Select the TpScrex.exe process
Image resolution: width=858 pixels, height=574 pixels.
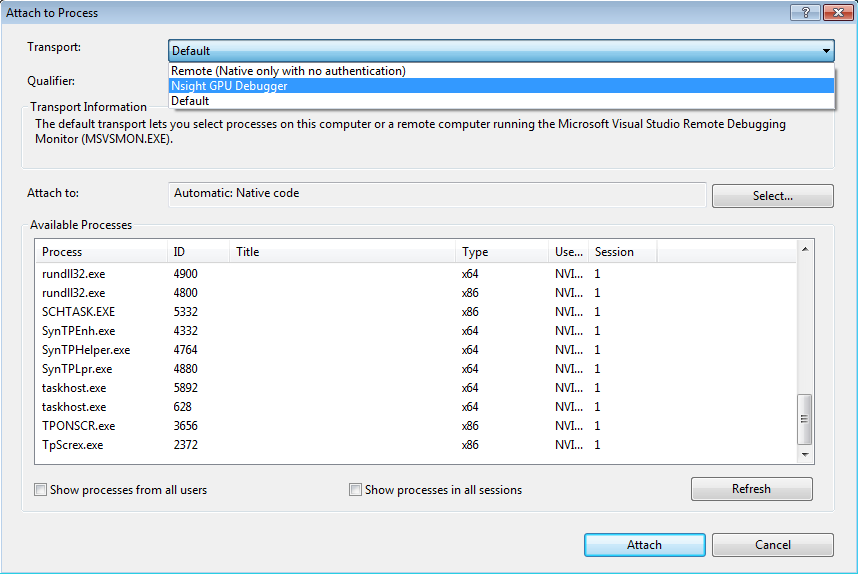(x=416, y=445)
